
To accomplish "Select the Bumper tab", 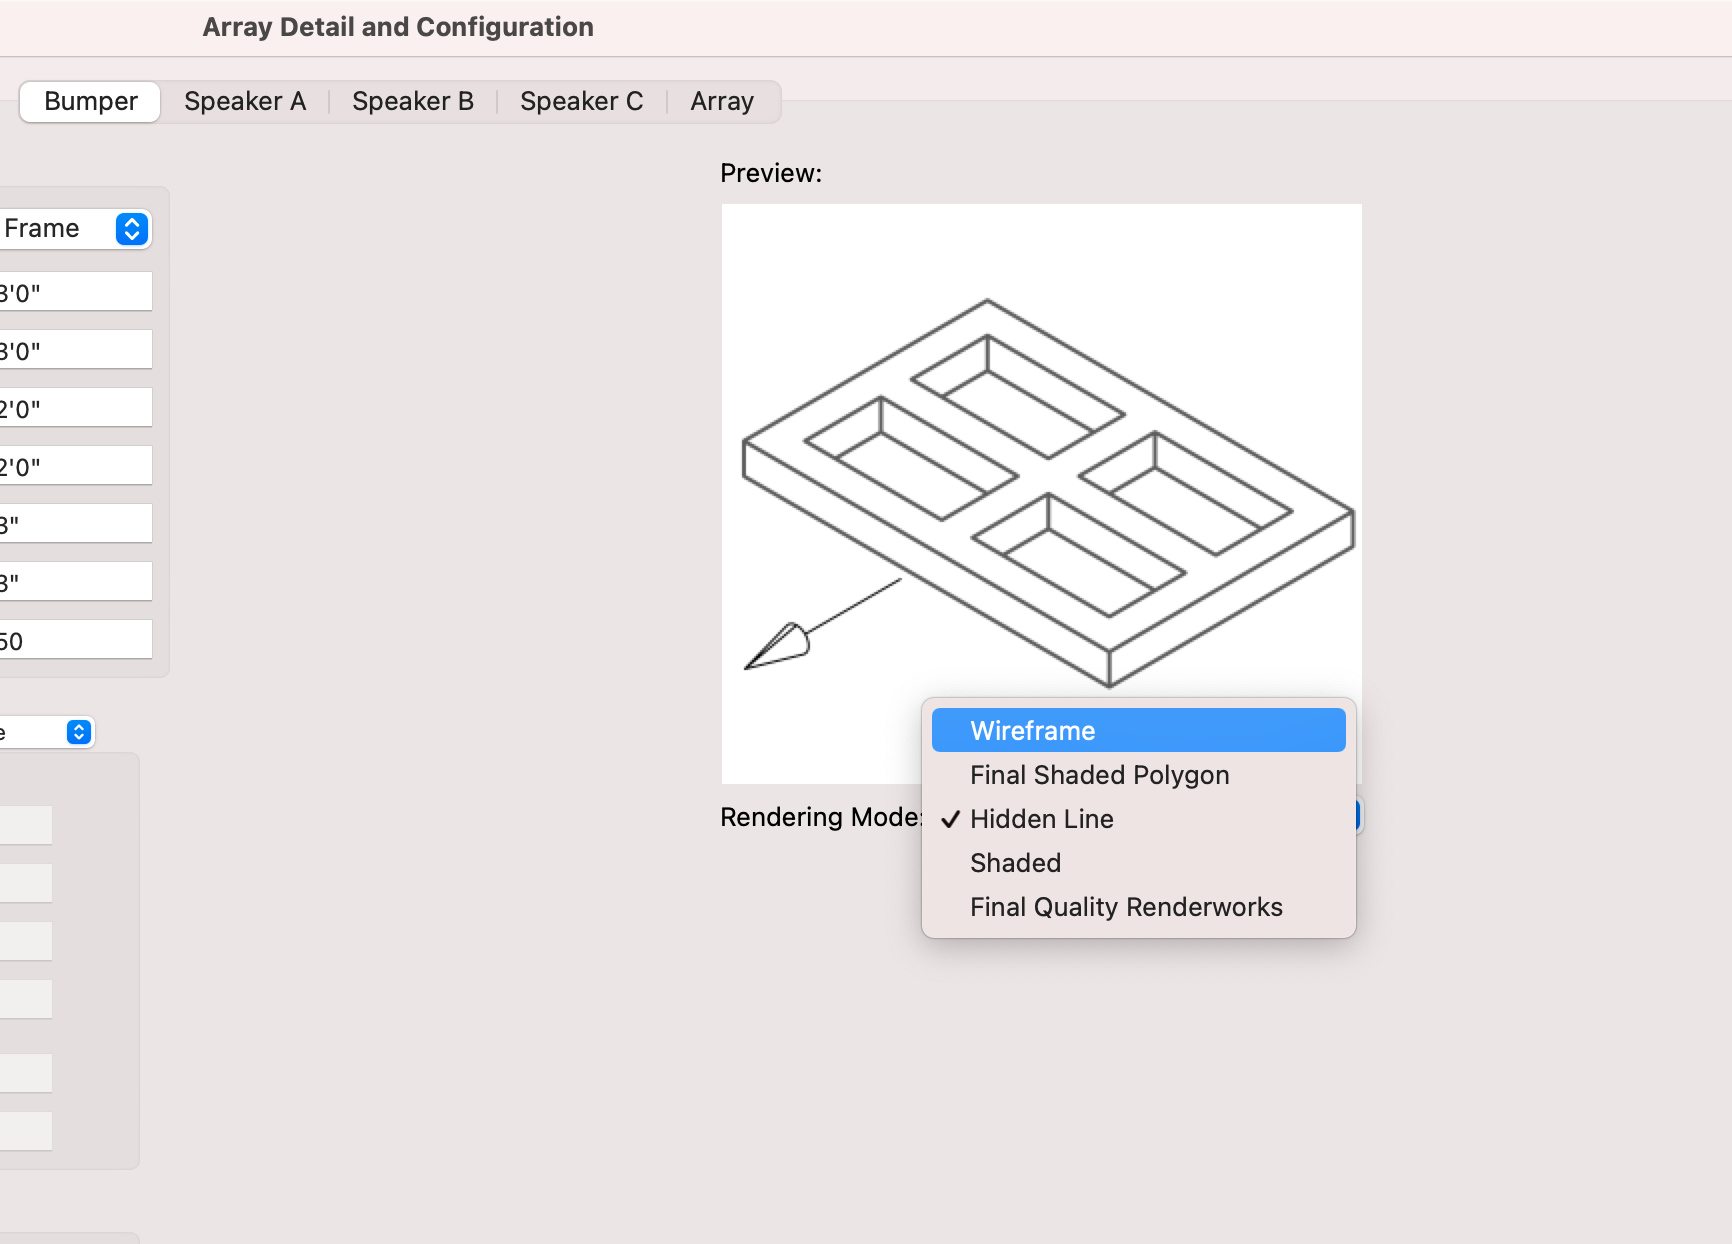I will (x=89, y=101).
